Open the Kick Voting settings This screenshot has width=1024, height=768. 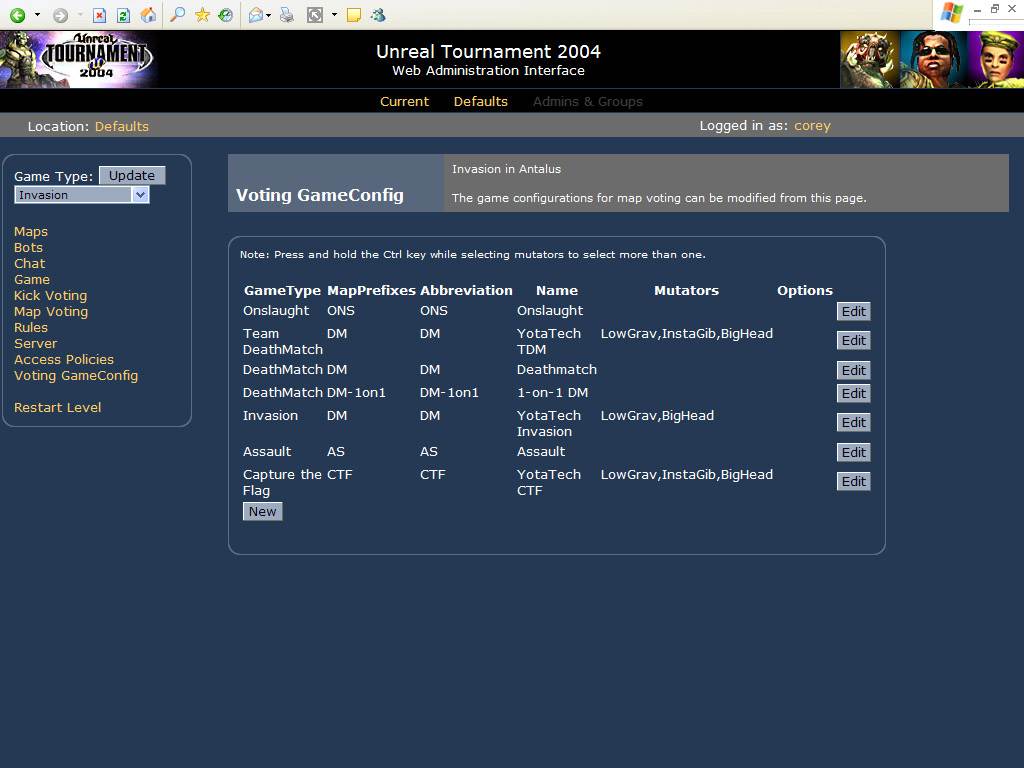pos(50,296)
